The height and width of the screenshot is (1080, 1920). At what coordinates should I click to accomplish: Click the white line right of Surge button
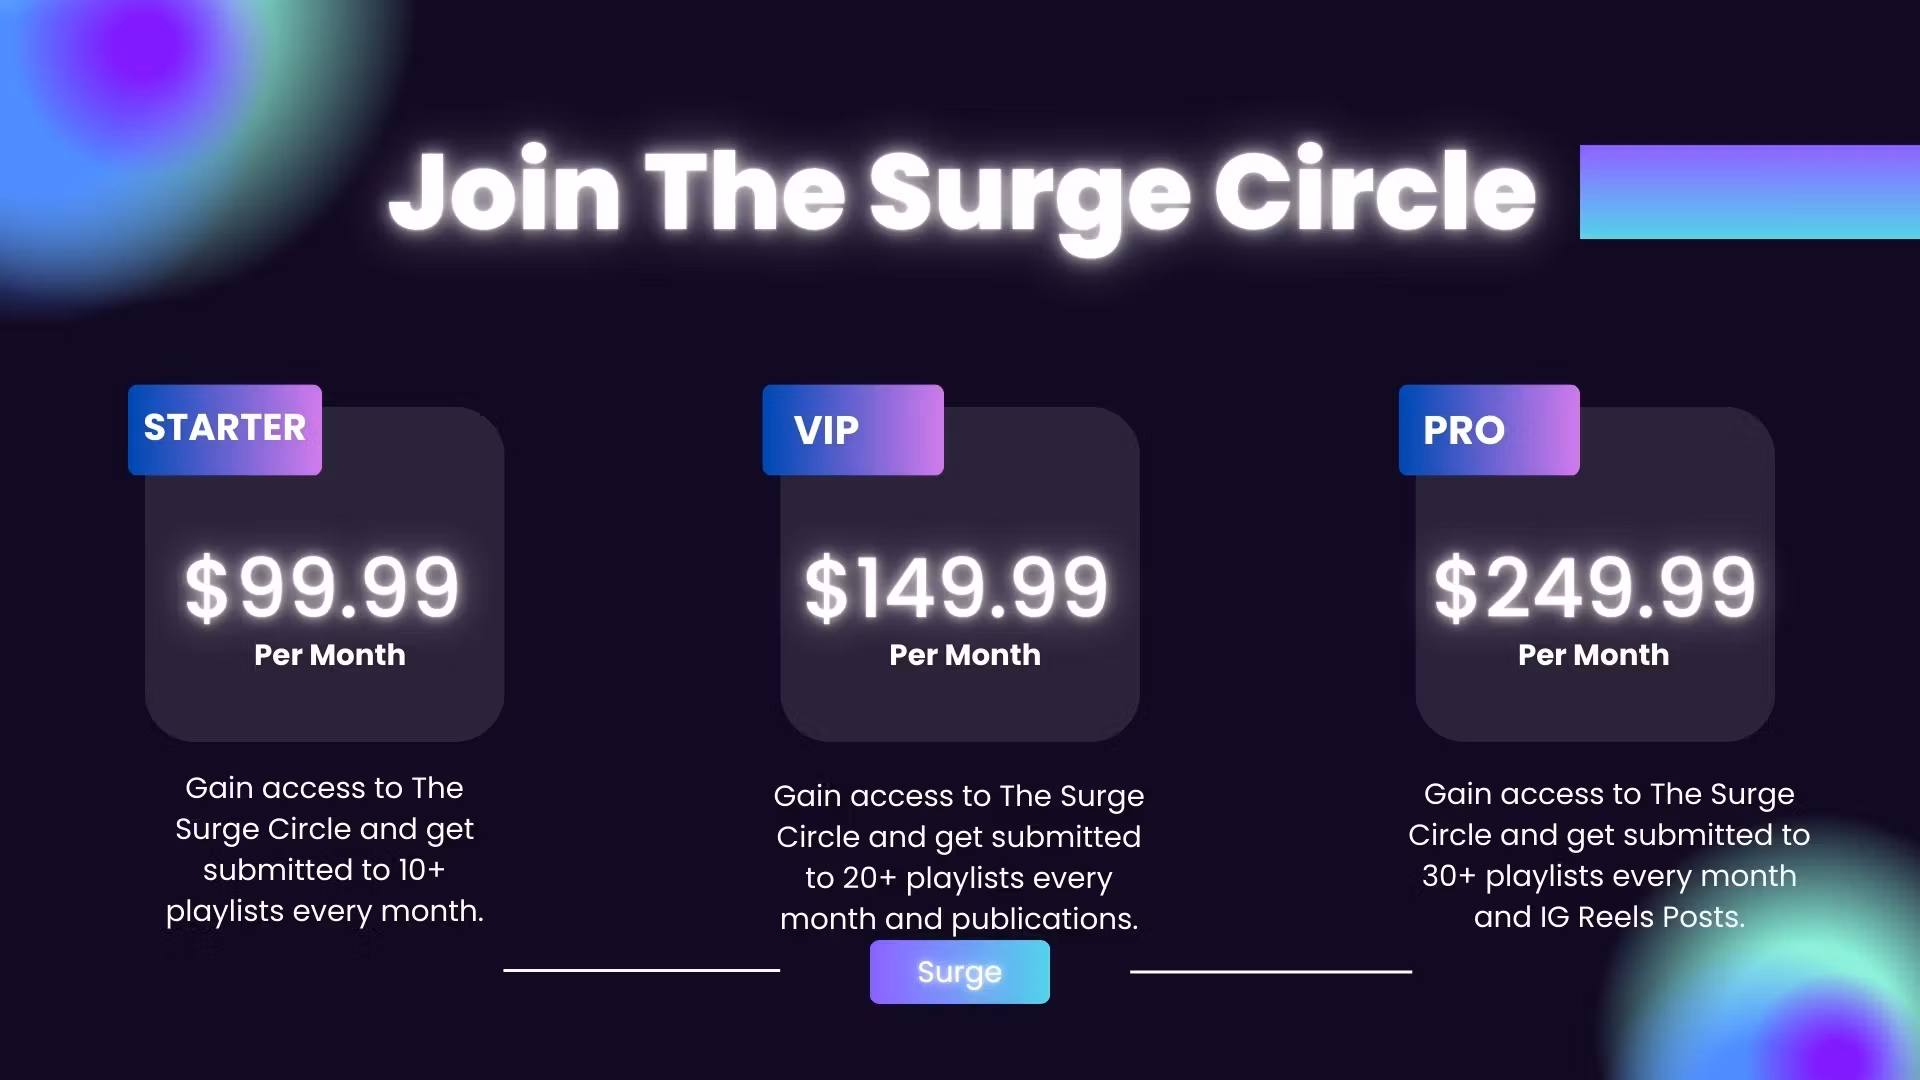[x=1270, y=971]
